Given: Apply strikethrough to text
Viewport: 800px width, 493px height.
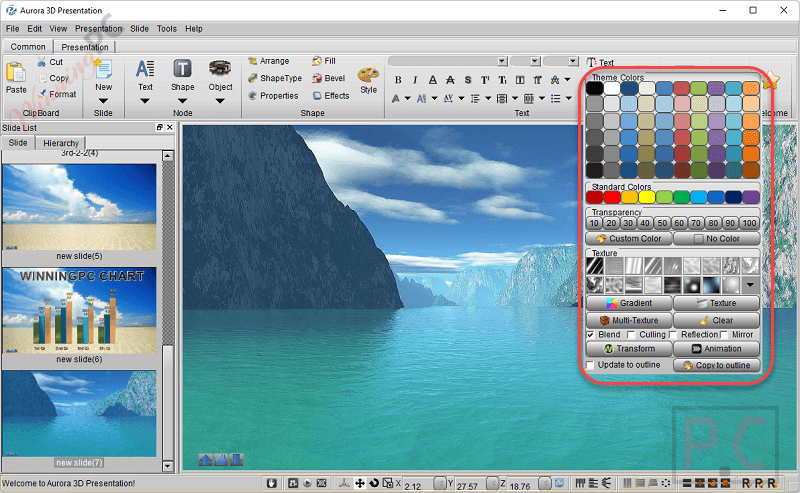Looking at the screenshot, I should click(450, 80).
